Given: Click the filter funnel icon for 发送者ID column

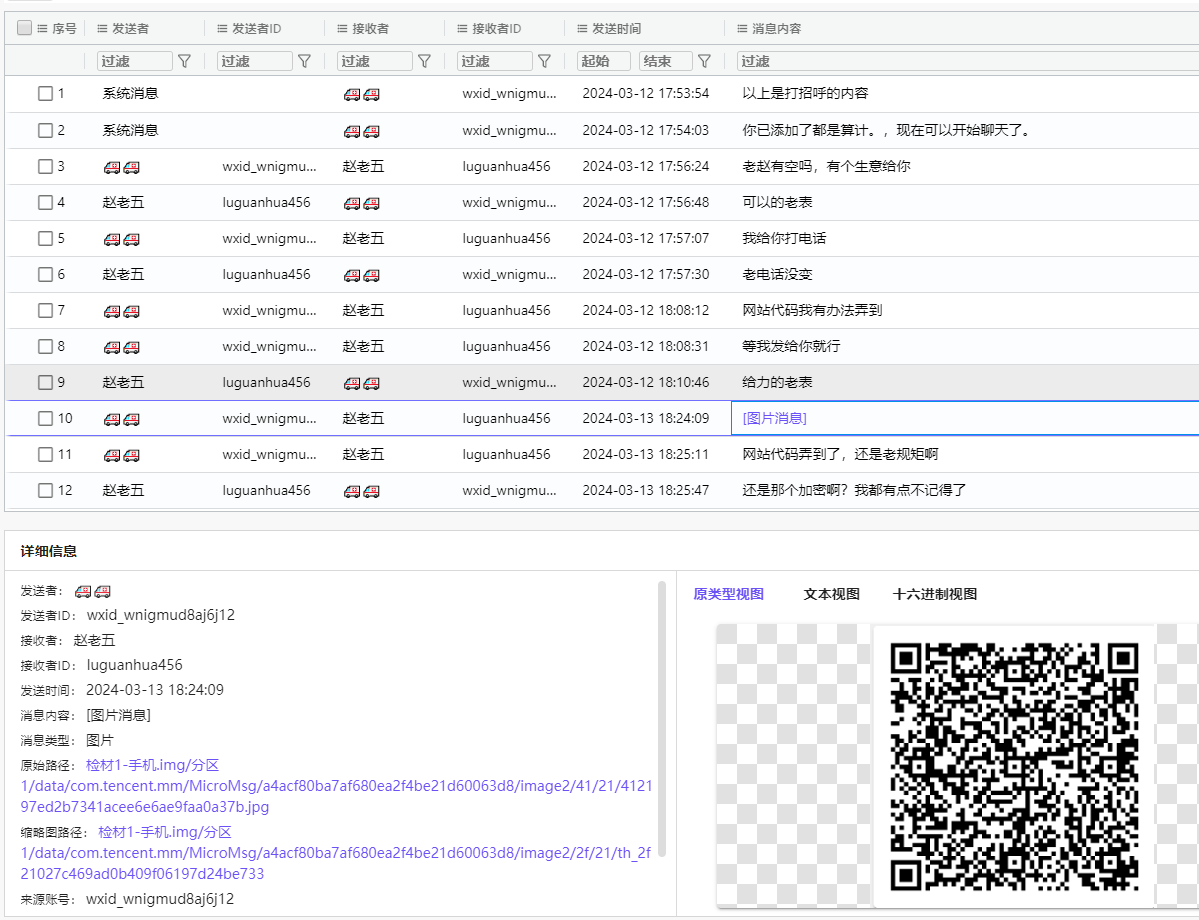Looking at the screenshot, I should 304,61.
